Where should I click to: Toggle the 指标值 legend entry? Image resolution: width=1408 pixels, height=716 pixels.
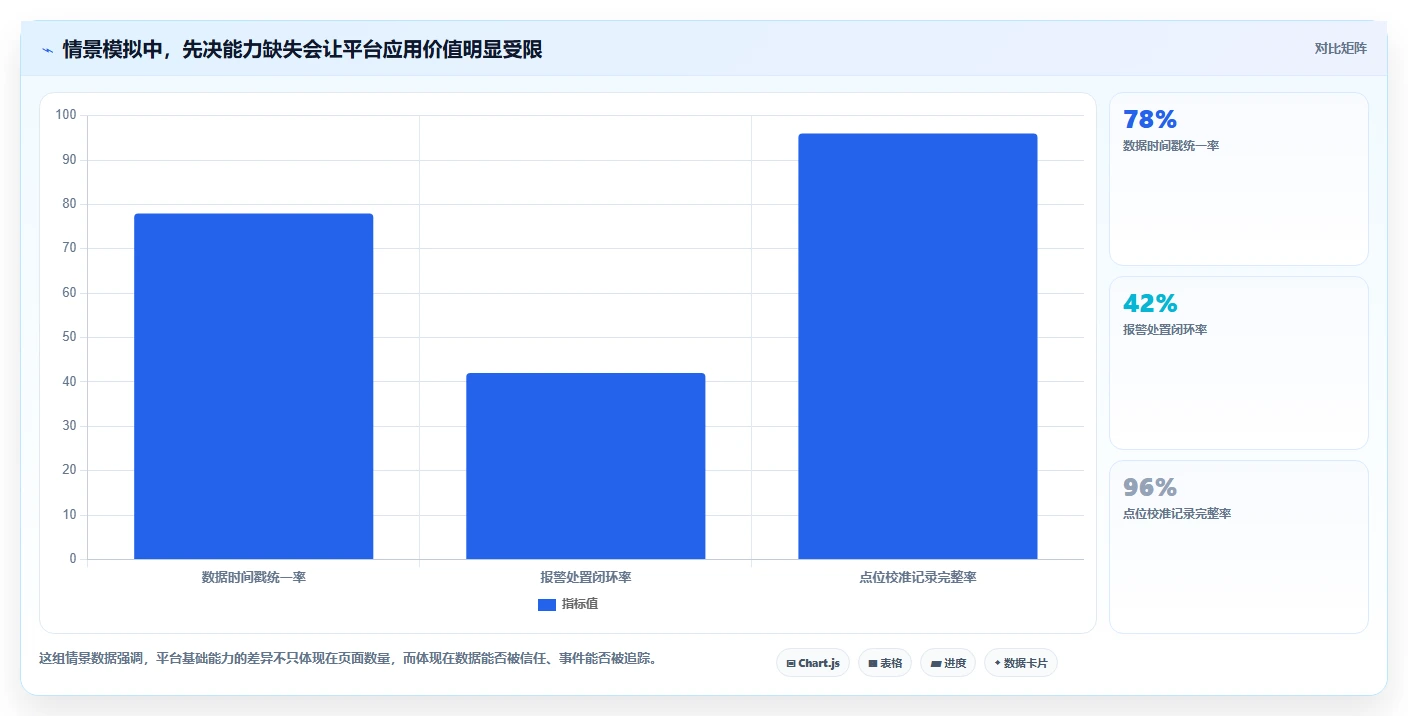coord(568,604)
